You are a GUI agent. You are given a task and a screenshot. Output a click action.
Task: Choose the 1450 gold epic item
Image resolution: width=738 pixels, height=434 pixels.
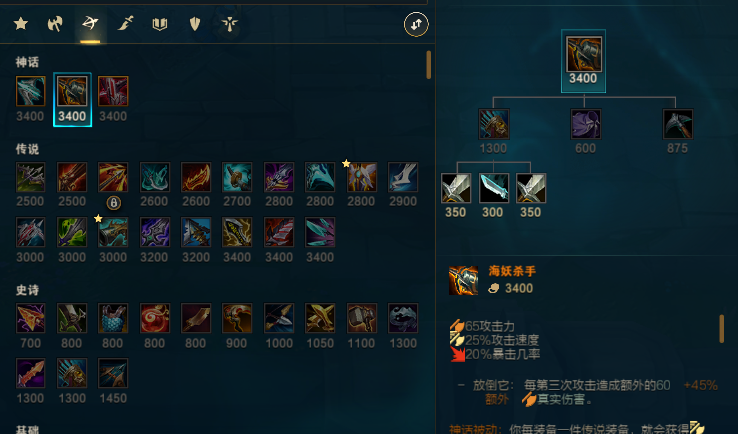coord(113,373)
